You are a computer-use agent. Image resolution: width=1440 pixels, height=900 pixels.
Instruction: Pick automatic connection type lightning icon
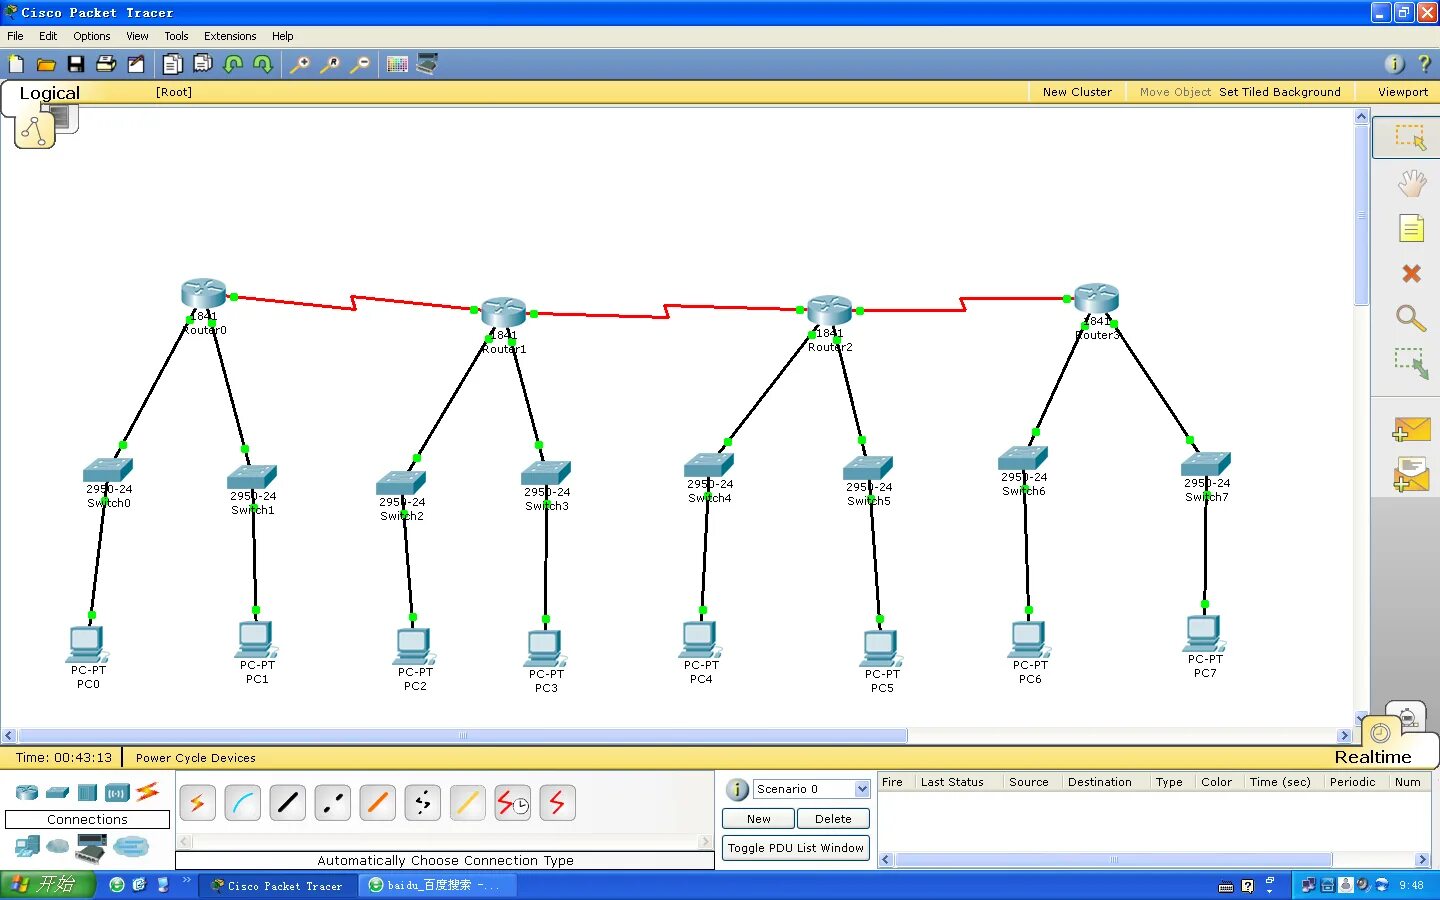coord(197,803)
